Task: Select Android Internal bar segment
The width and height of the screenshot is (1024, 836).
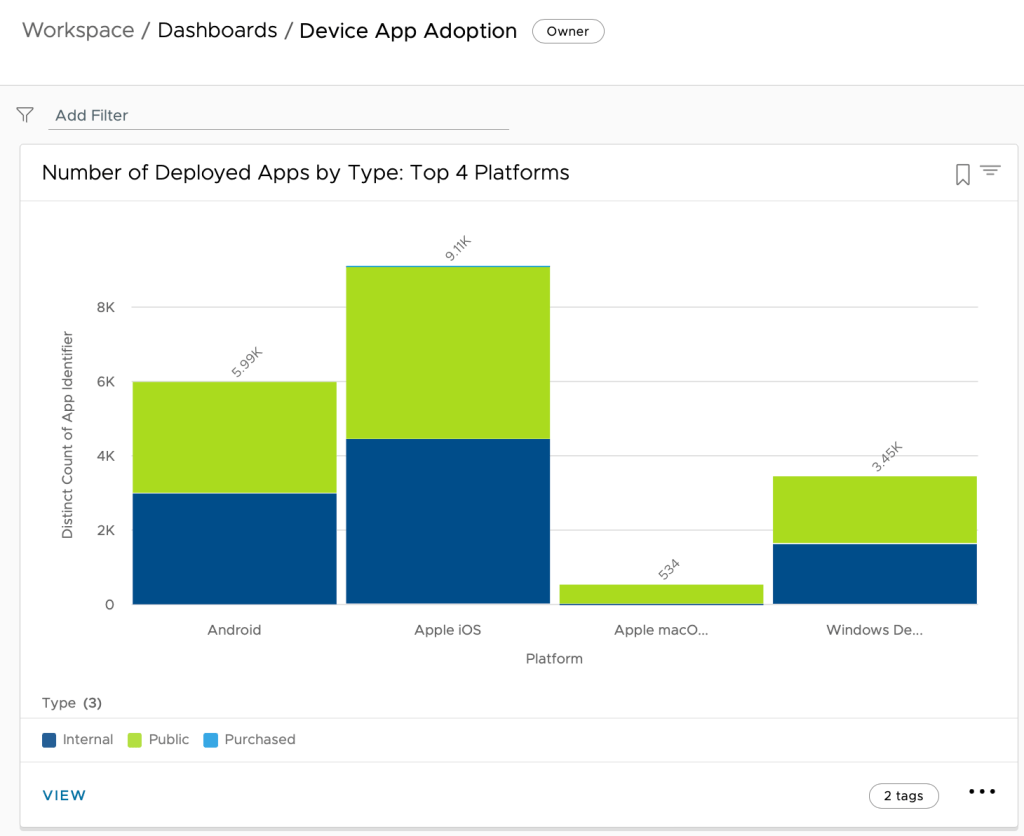Action: pyautogui.click(x=234, y=549)
